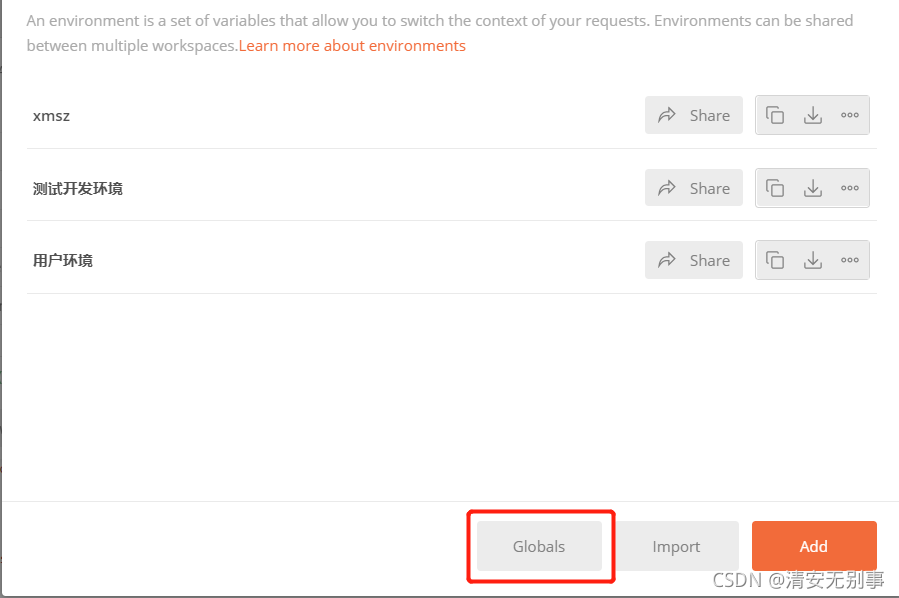Open more actions for 测试开发环境
899x598 pixels.
[x=850, y=188]
